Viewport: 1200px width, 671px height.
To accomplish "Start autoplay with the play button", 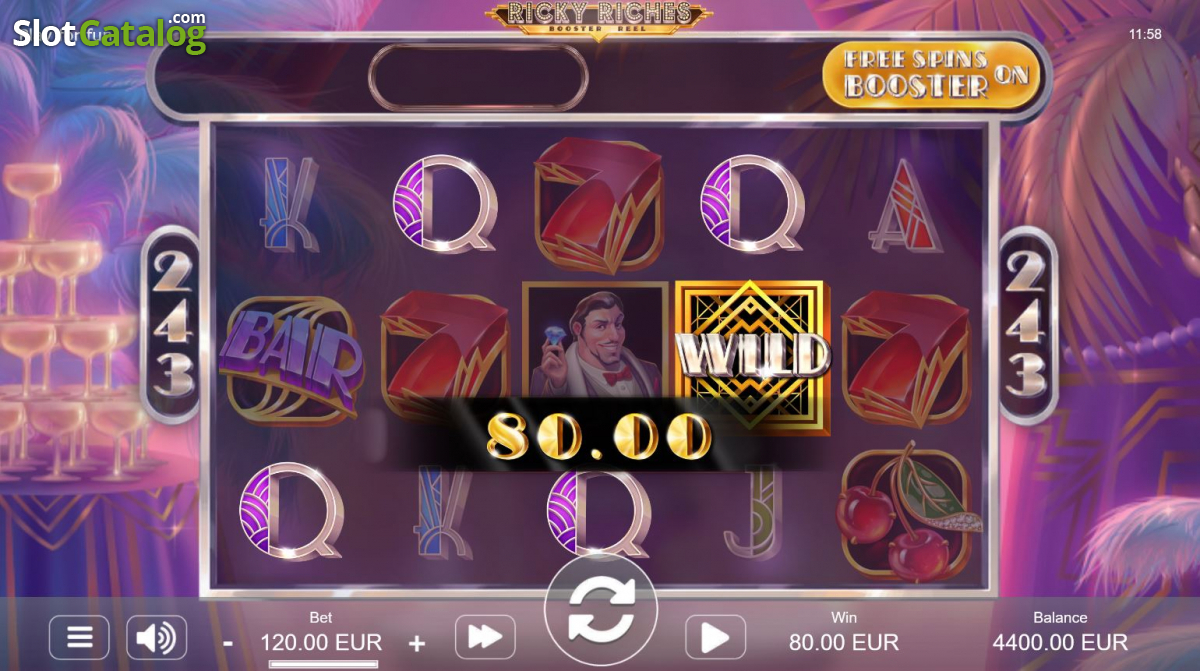I will (715, 637).
